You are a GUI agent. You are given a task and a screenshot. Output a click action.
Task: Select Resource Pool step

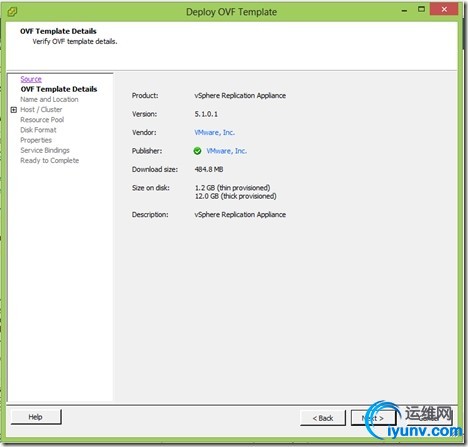tap(42, 120)
